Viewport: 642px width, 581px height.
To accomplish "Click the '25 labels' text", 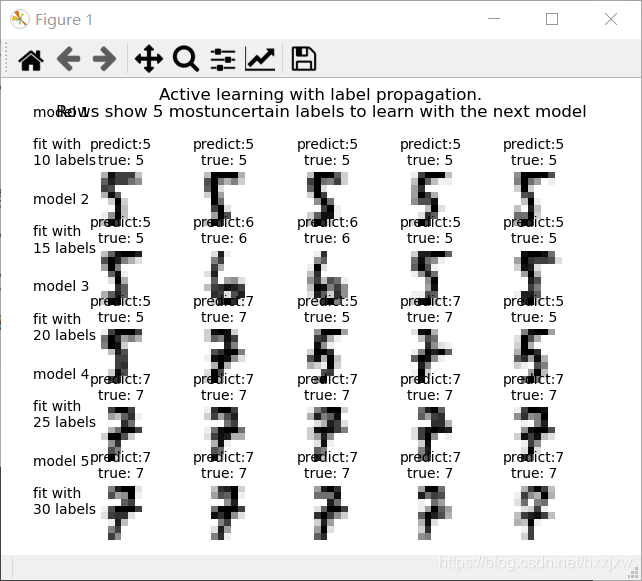I will tap(64, 422).
